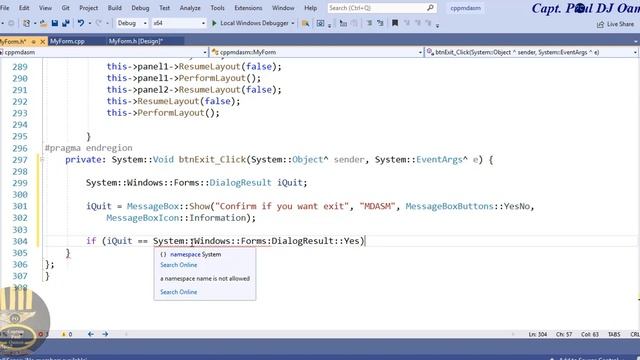This screenshot has height=360, width=640.
Task: Click the Ch: 57 status indicator
Action: tap(564, 334)
